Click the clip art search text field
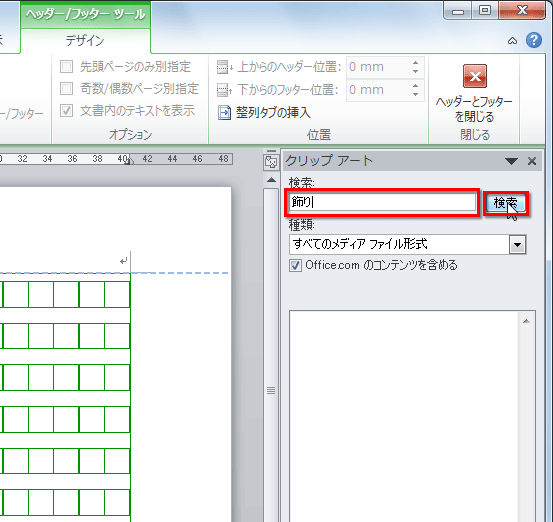Screen dimensions: 553x522 click(x=382, y=202)
